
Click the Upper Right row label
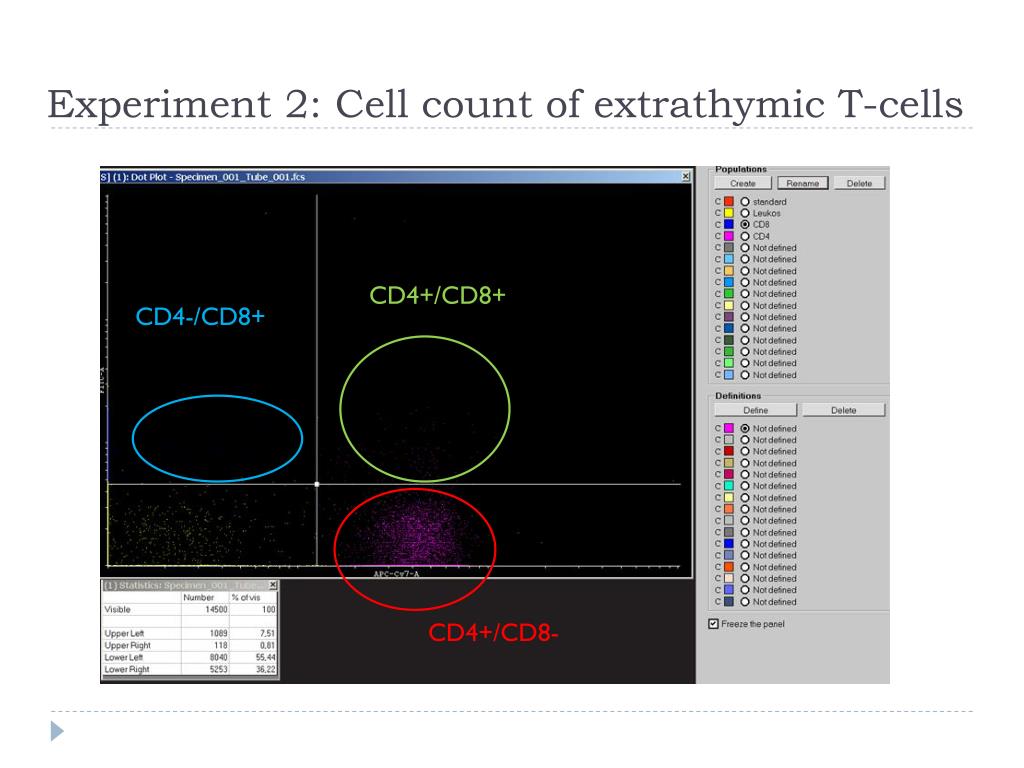[127, 645]
